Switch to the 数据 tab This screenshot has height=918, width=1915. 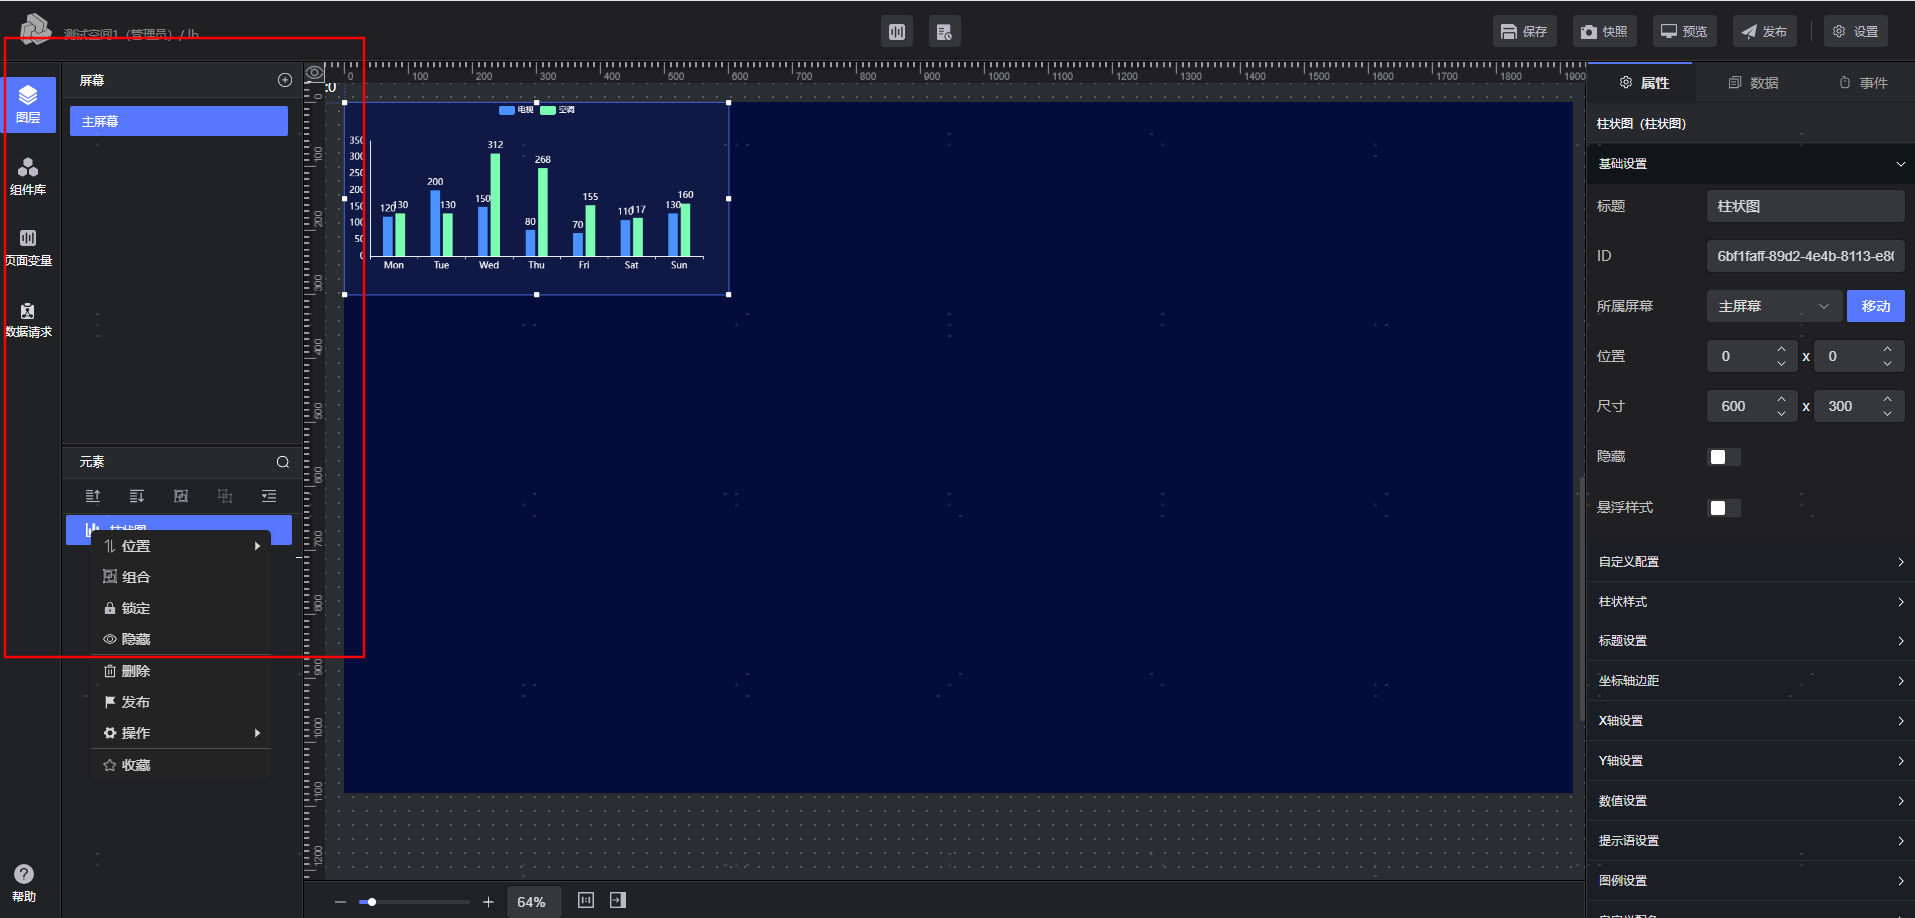(1754, 83)
